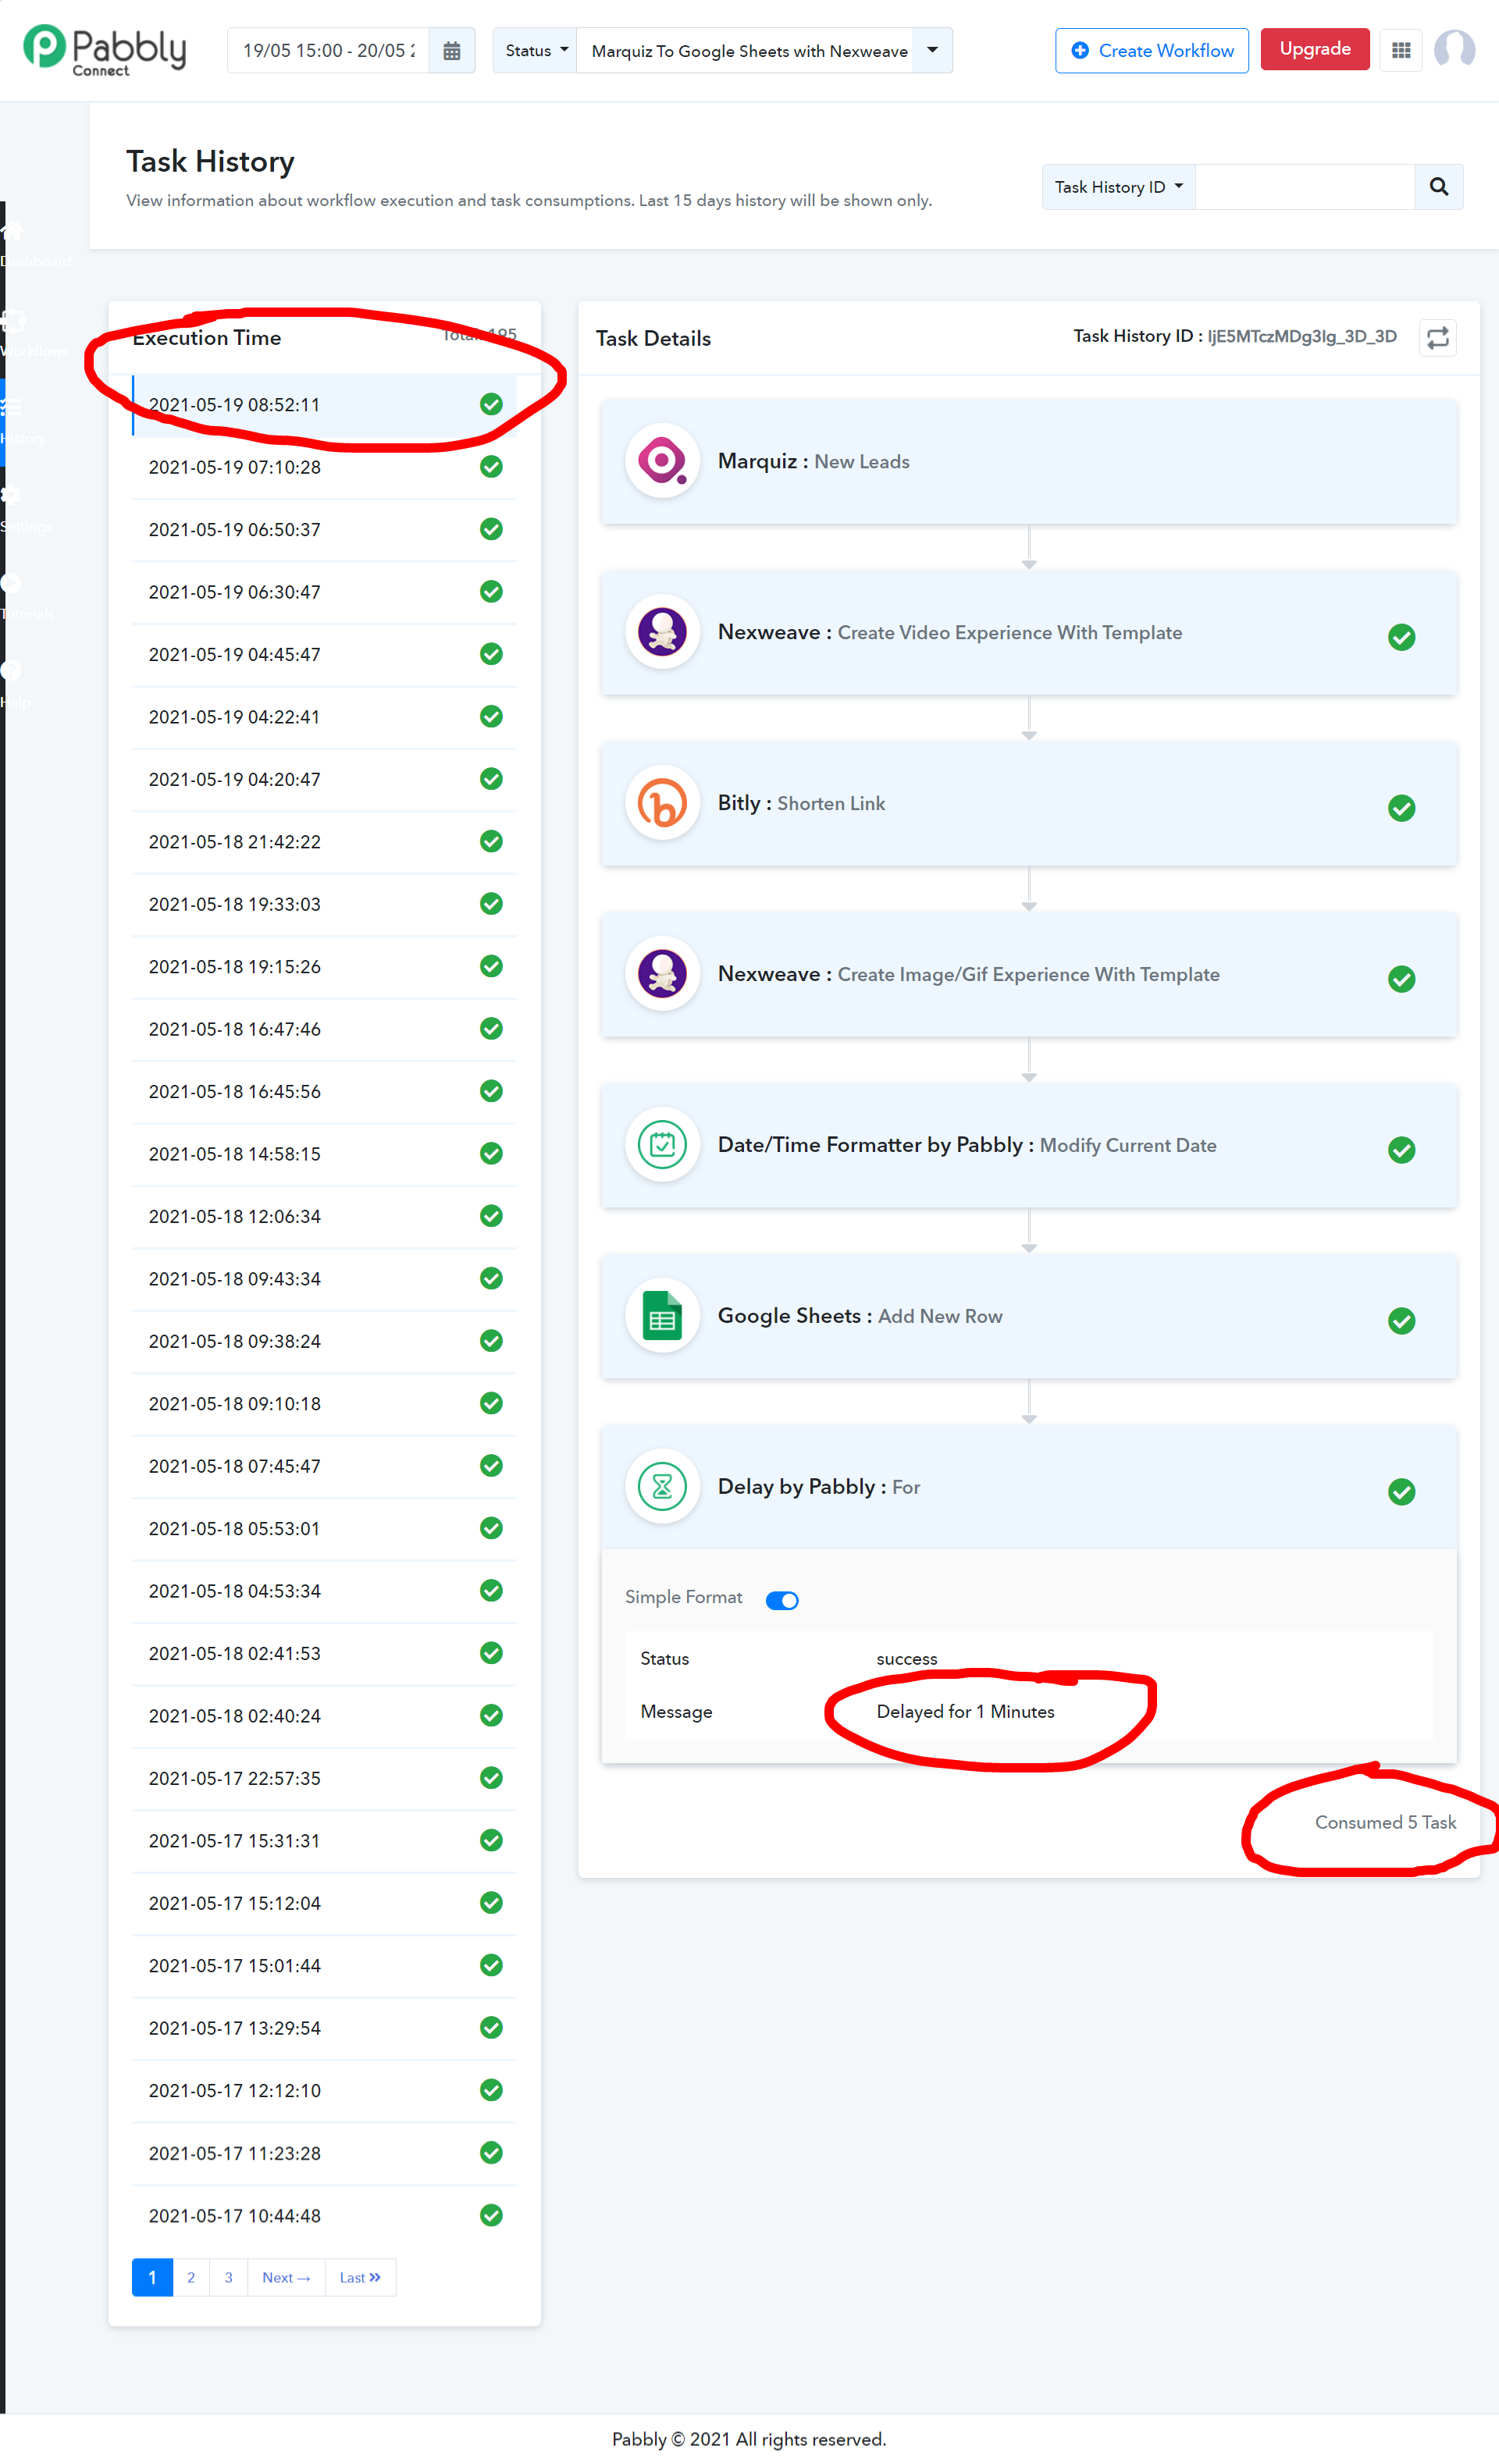Jump to the Last page link
The image size is (1499, 2464).
click(x=360, y=2277)
